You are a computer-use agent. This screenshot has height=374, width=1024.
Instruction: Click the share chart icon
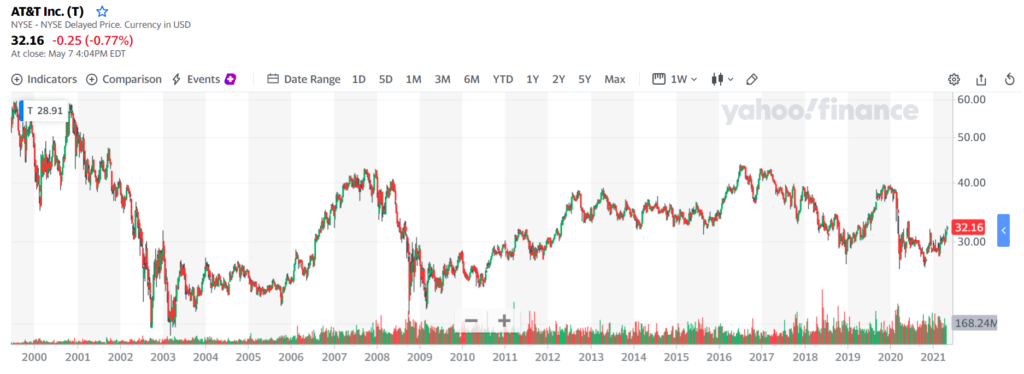click(981, 80)
